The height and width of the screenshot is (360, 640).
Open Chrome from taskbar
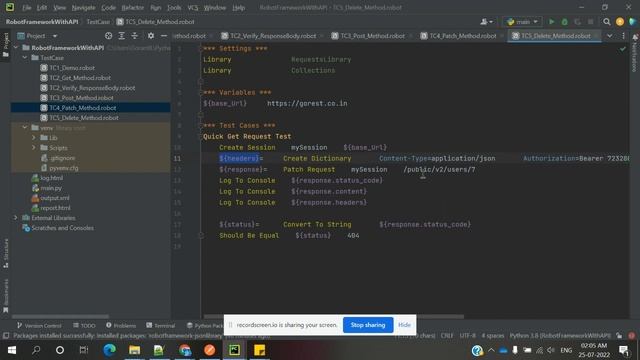click(x=184, y=350)
